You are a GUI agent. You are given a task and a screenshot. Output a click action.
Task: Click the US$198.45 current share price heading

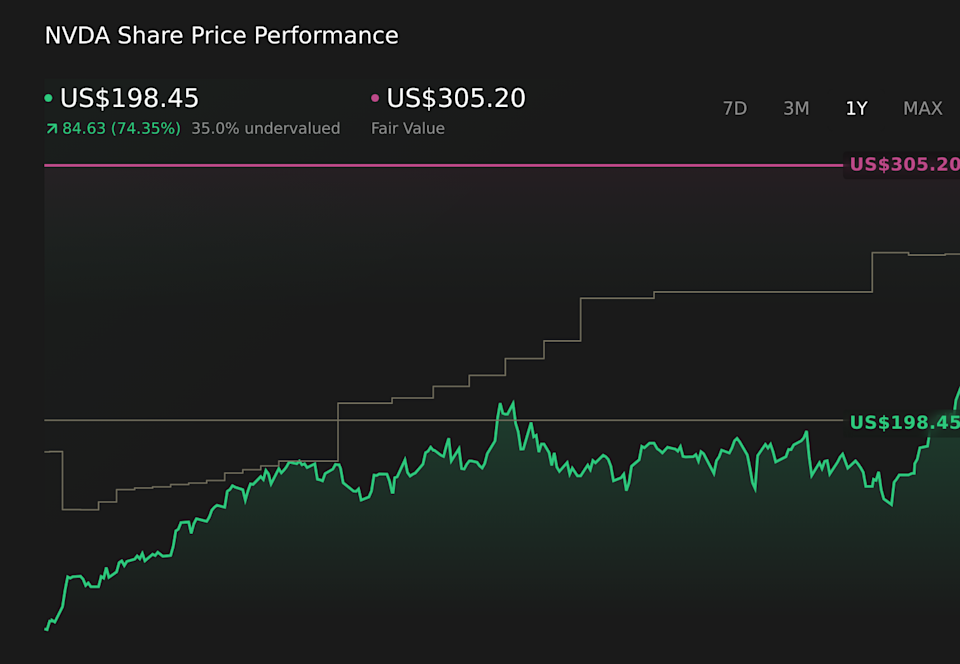coord(129,98)
